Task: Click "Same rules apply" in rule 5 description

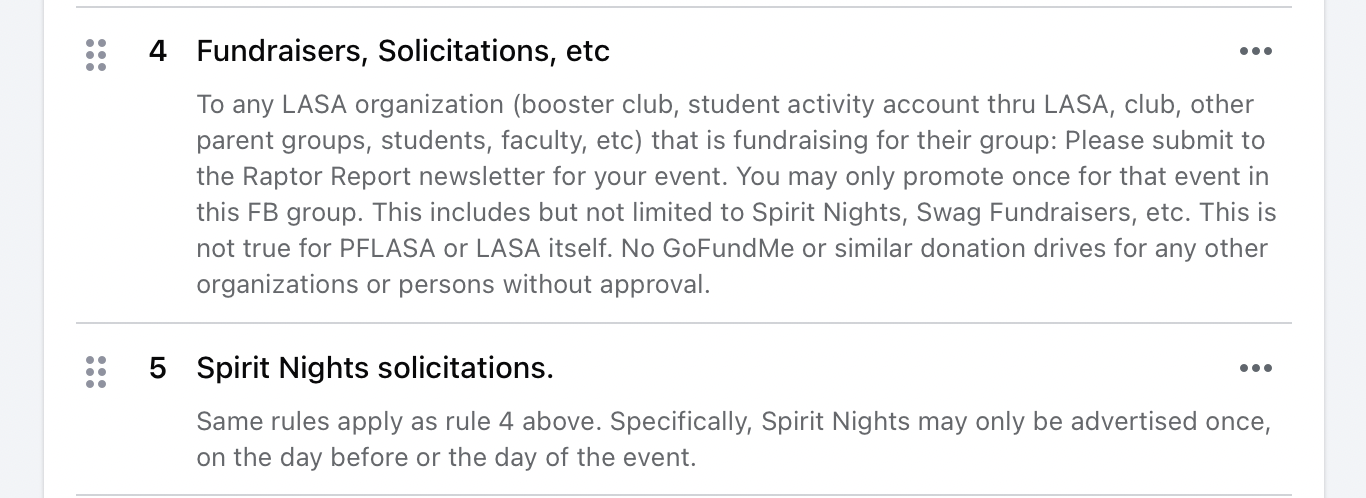Action: tap(286, 421)
